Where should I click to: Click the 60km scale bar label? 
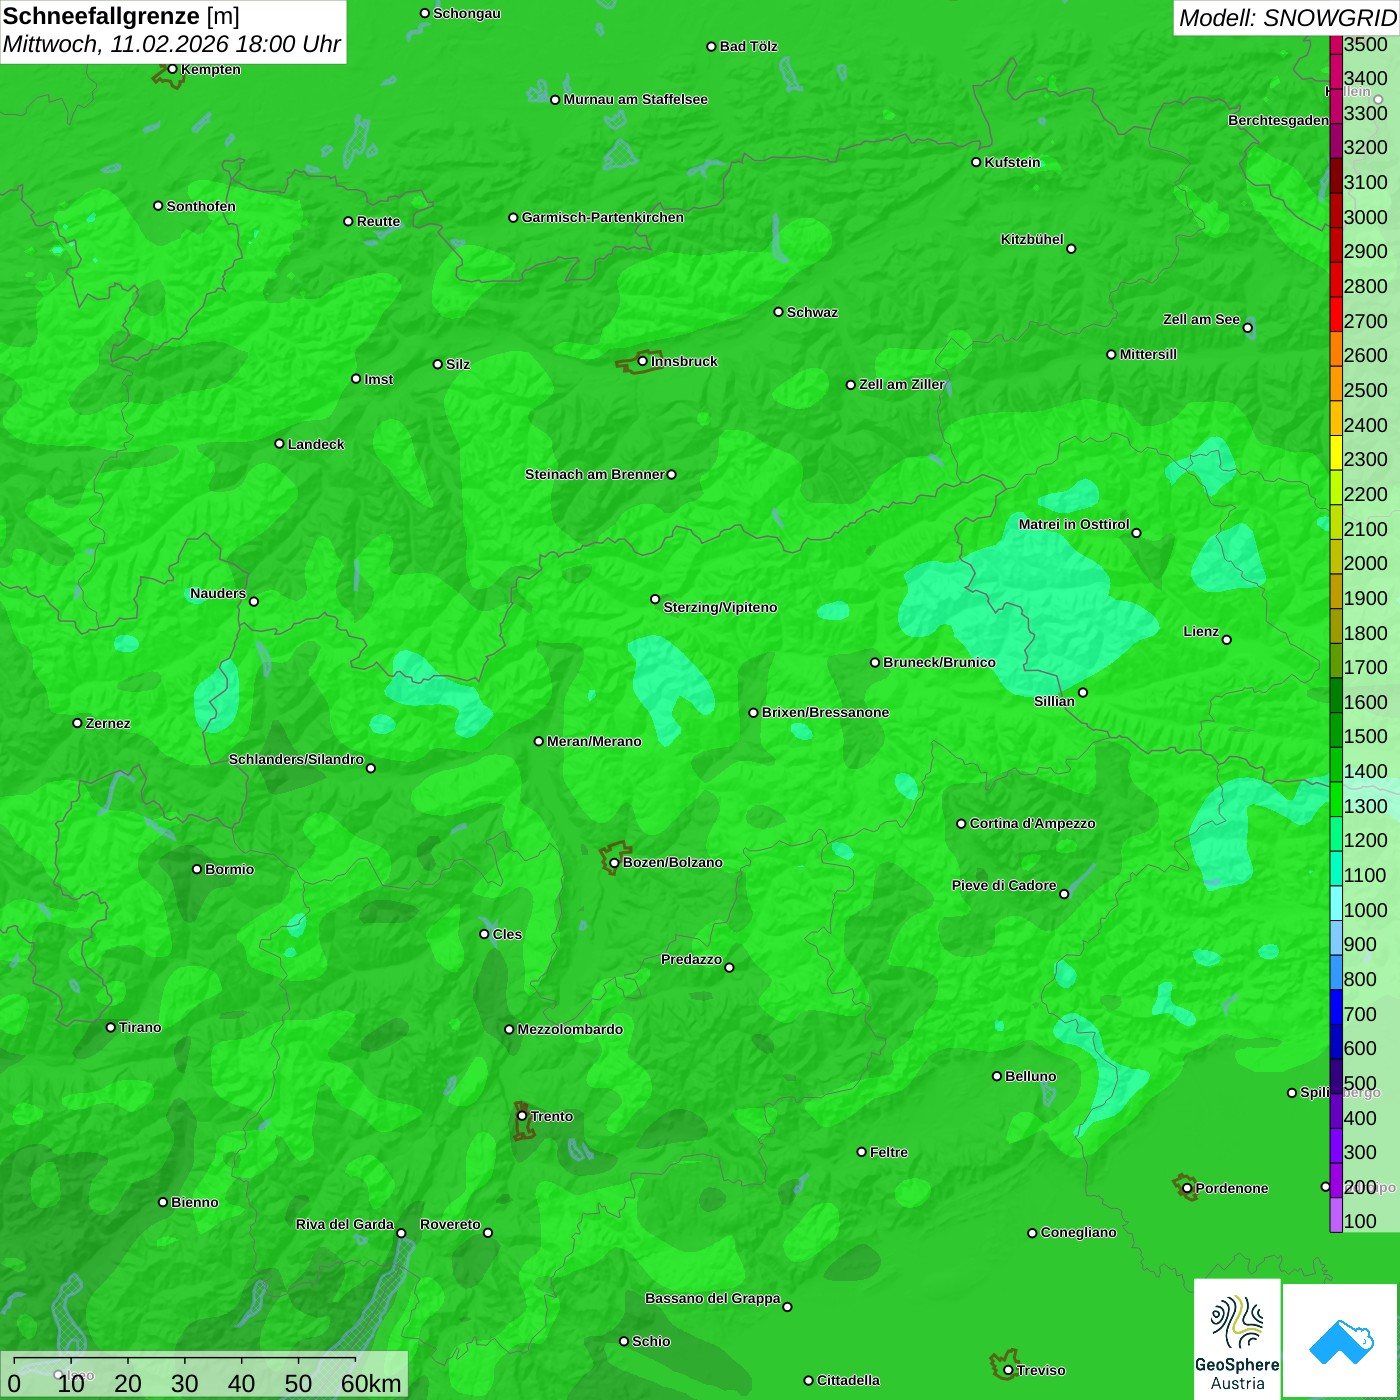coord(371,1383)
